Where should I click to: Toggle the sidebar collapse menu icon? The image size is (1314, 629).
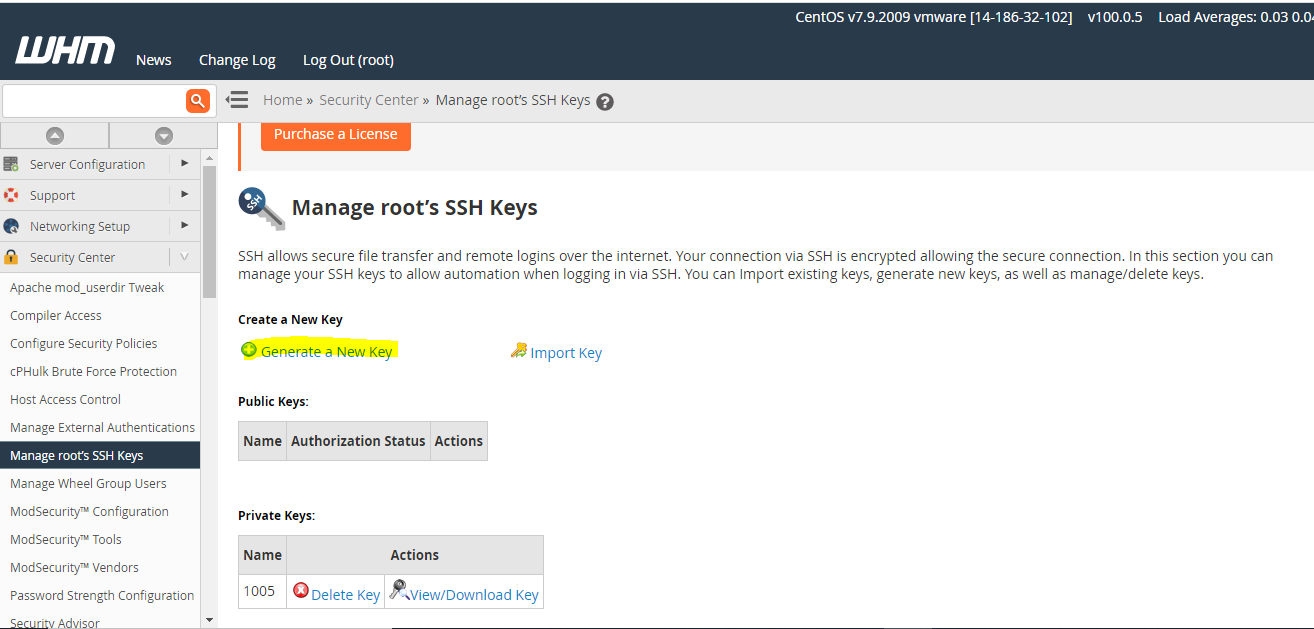237,100
